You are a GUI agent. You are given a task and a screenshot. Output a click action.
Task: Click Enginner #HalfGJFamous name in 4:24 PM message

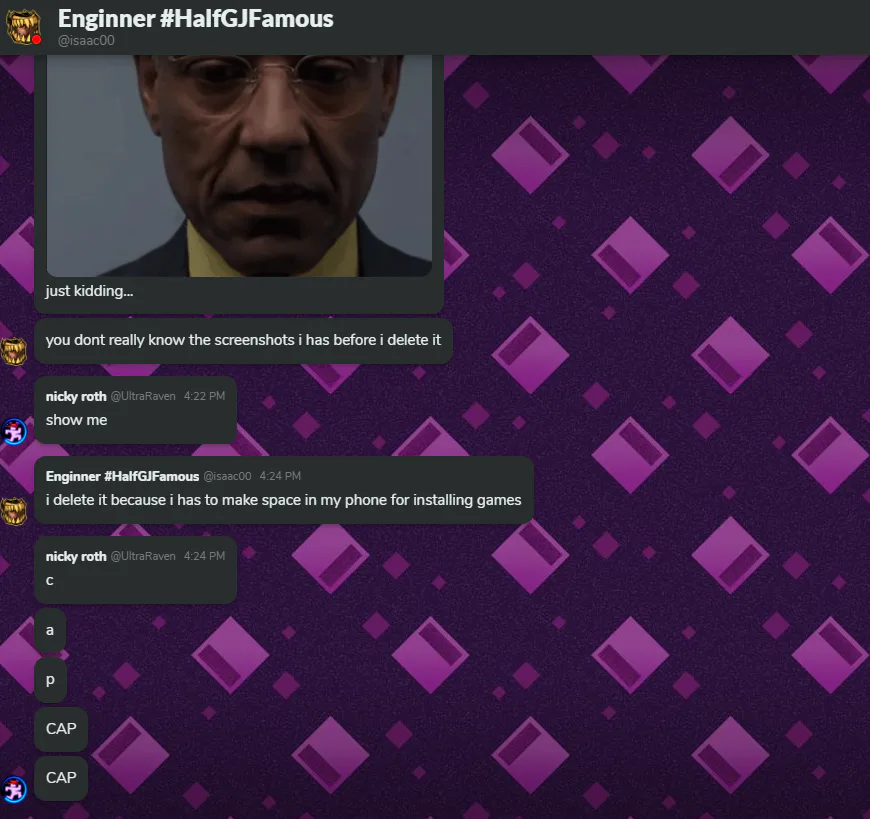(122, 476)
